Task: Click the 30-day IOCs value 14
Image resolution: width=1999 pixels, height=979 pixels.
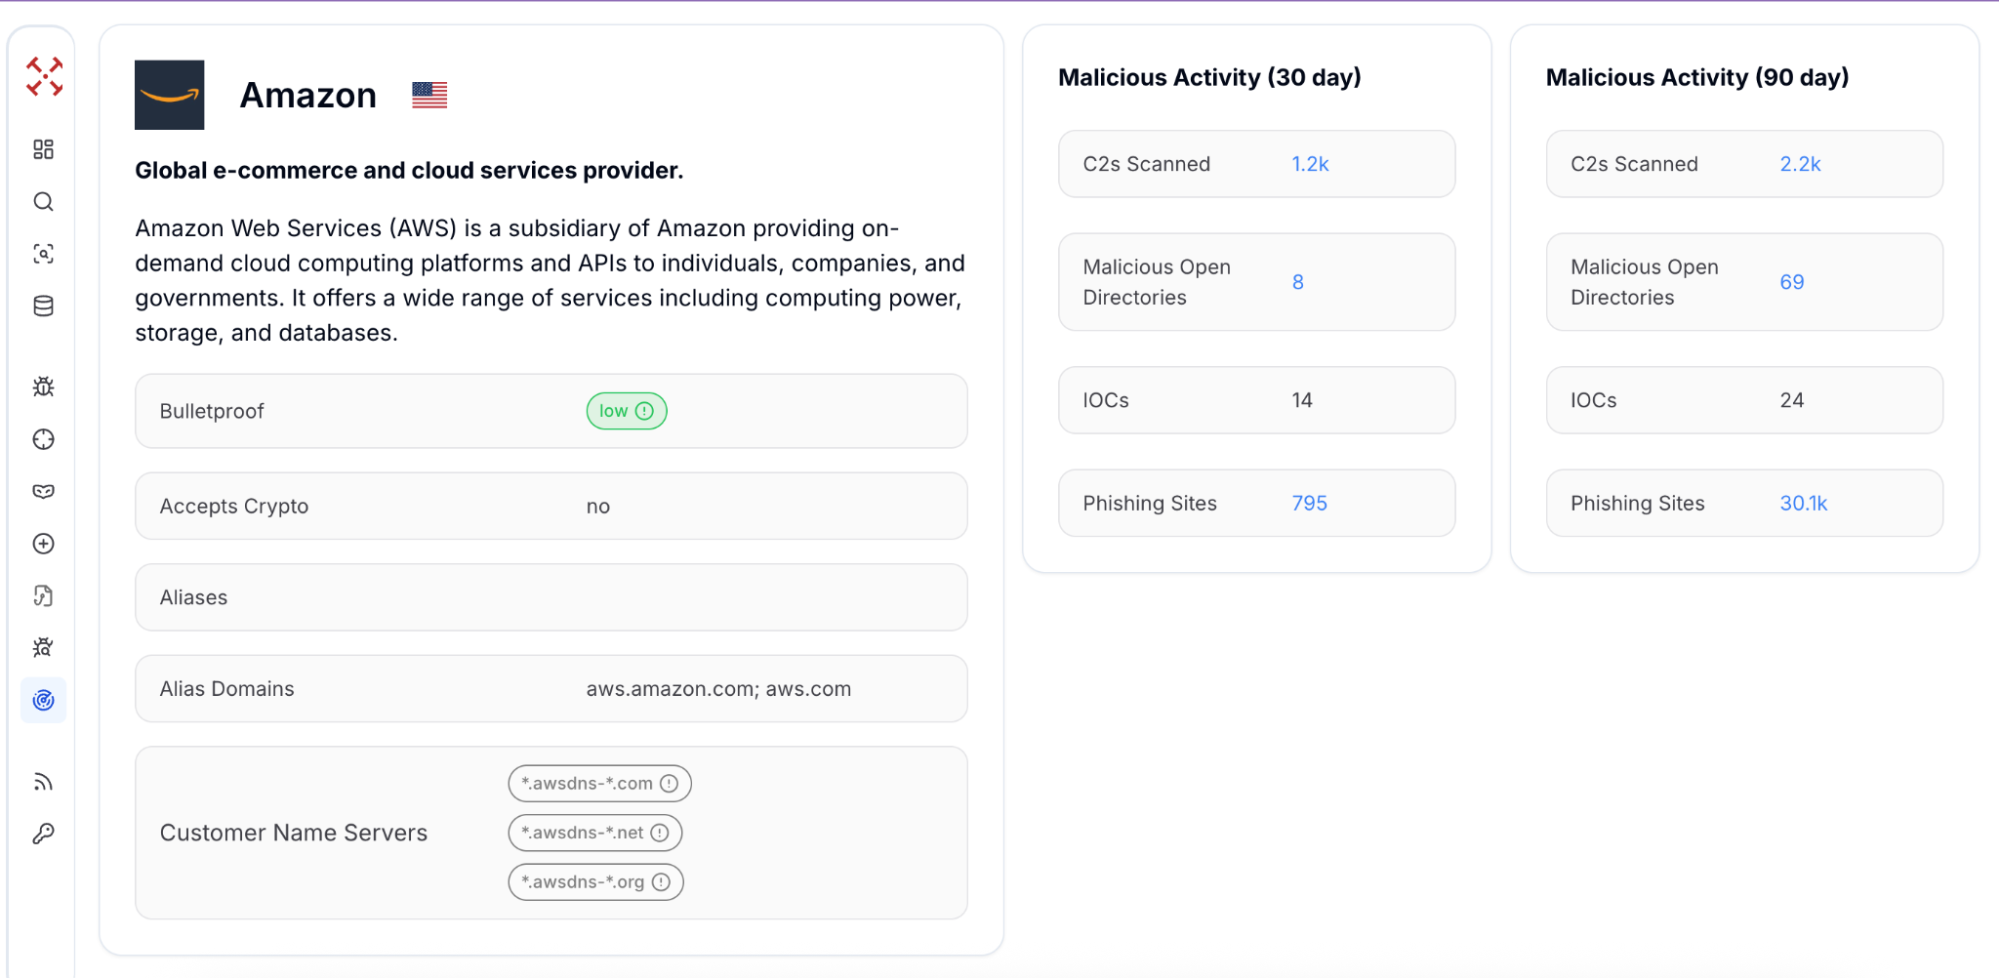Action: [x=1302, y=400]
